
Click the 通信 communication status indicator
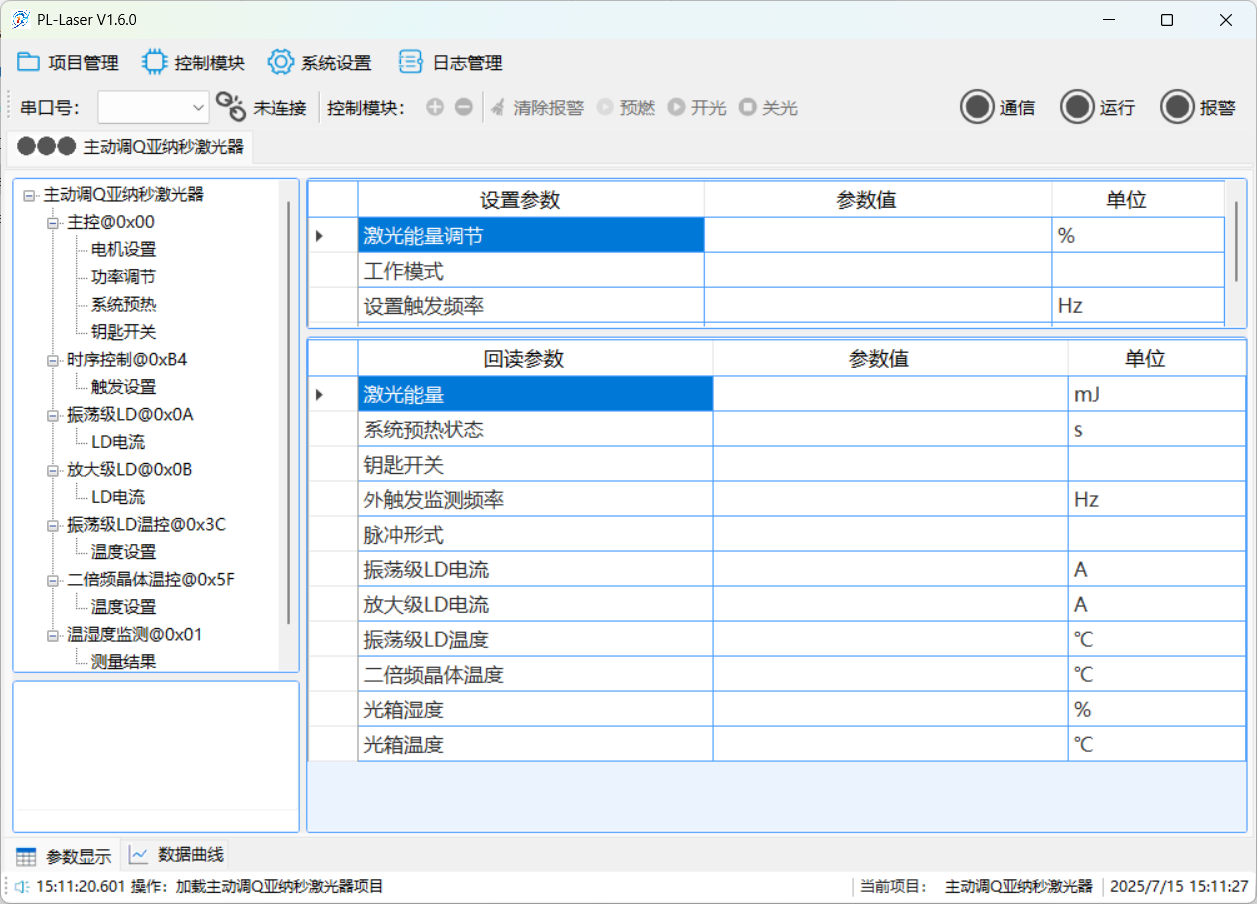click(x=977, y=107)
